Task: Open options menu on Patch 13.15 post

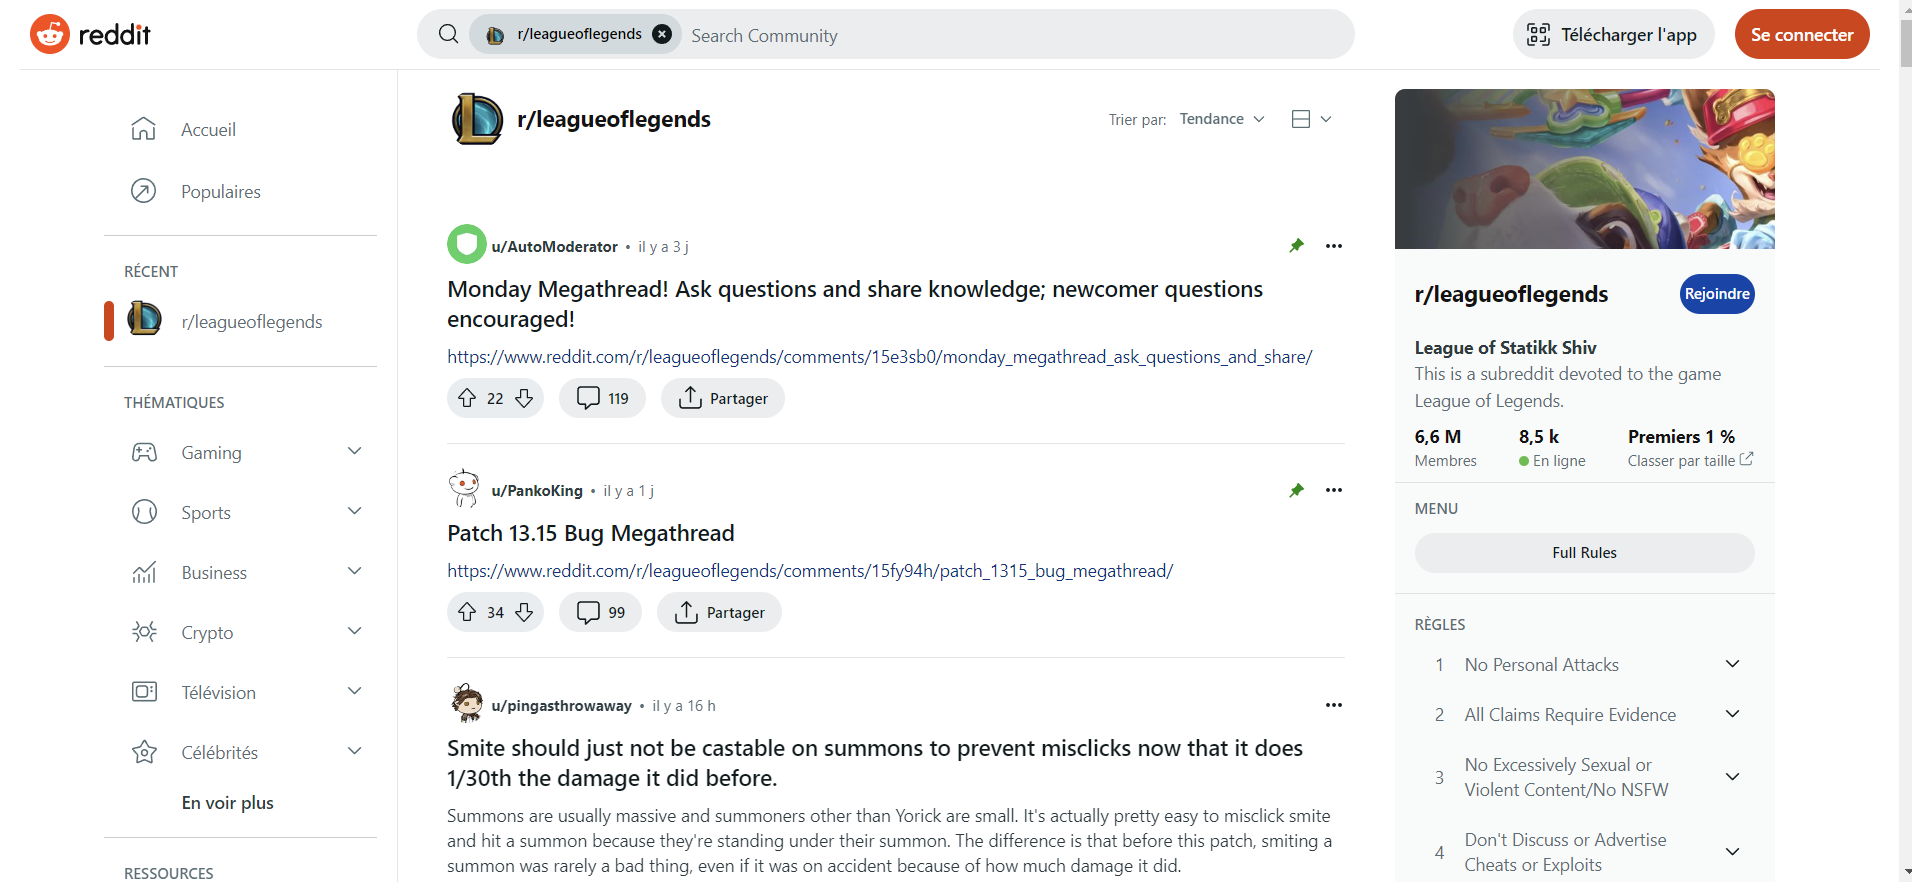Action: pos(1333,490)
